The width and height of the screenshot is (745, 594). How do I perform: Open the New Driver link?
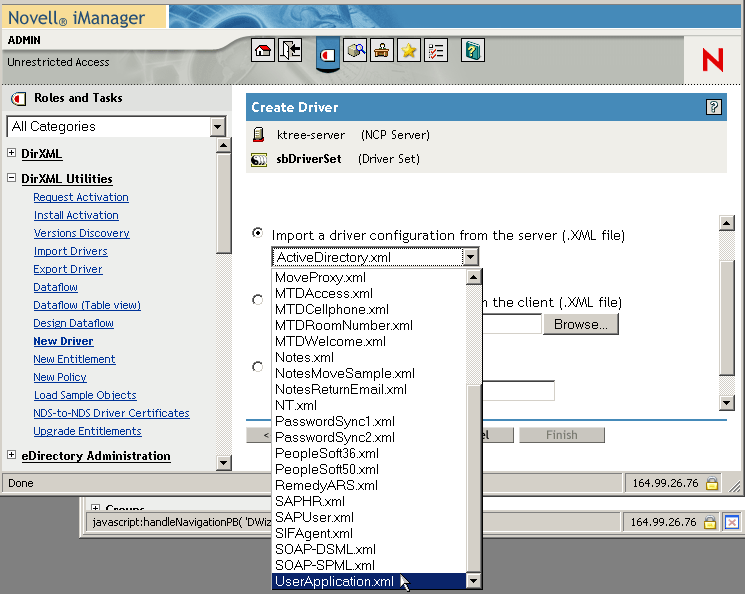63,341
